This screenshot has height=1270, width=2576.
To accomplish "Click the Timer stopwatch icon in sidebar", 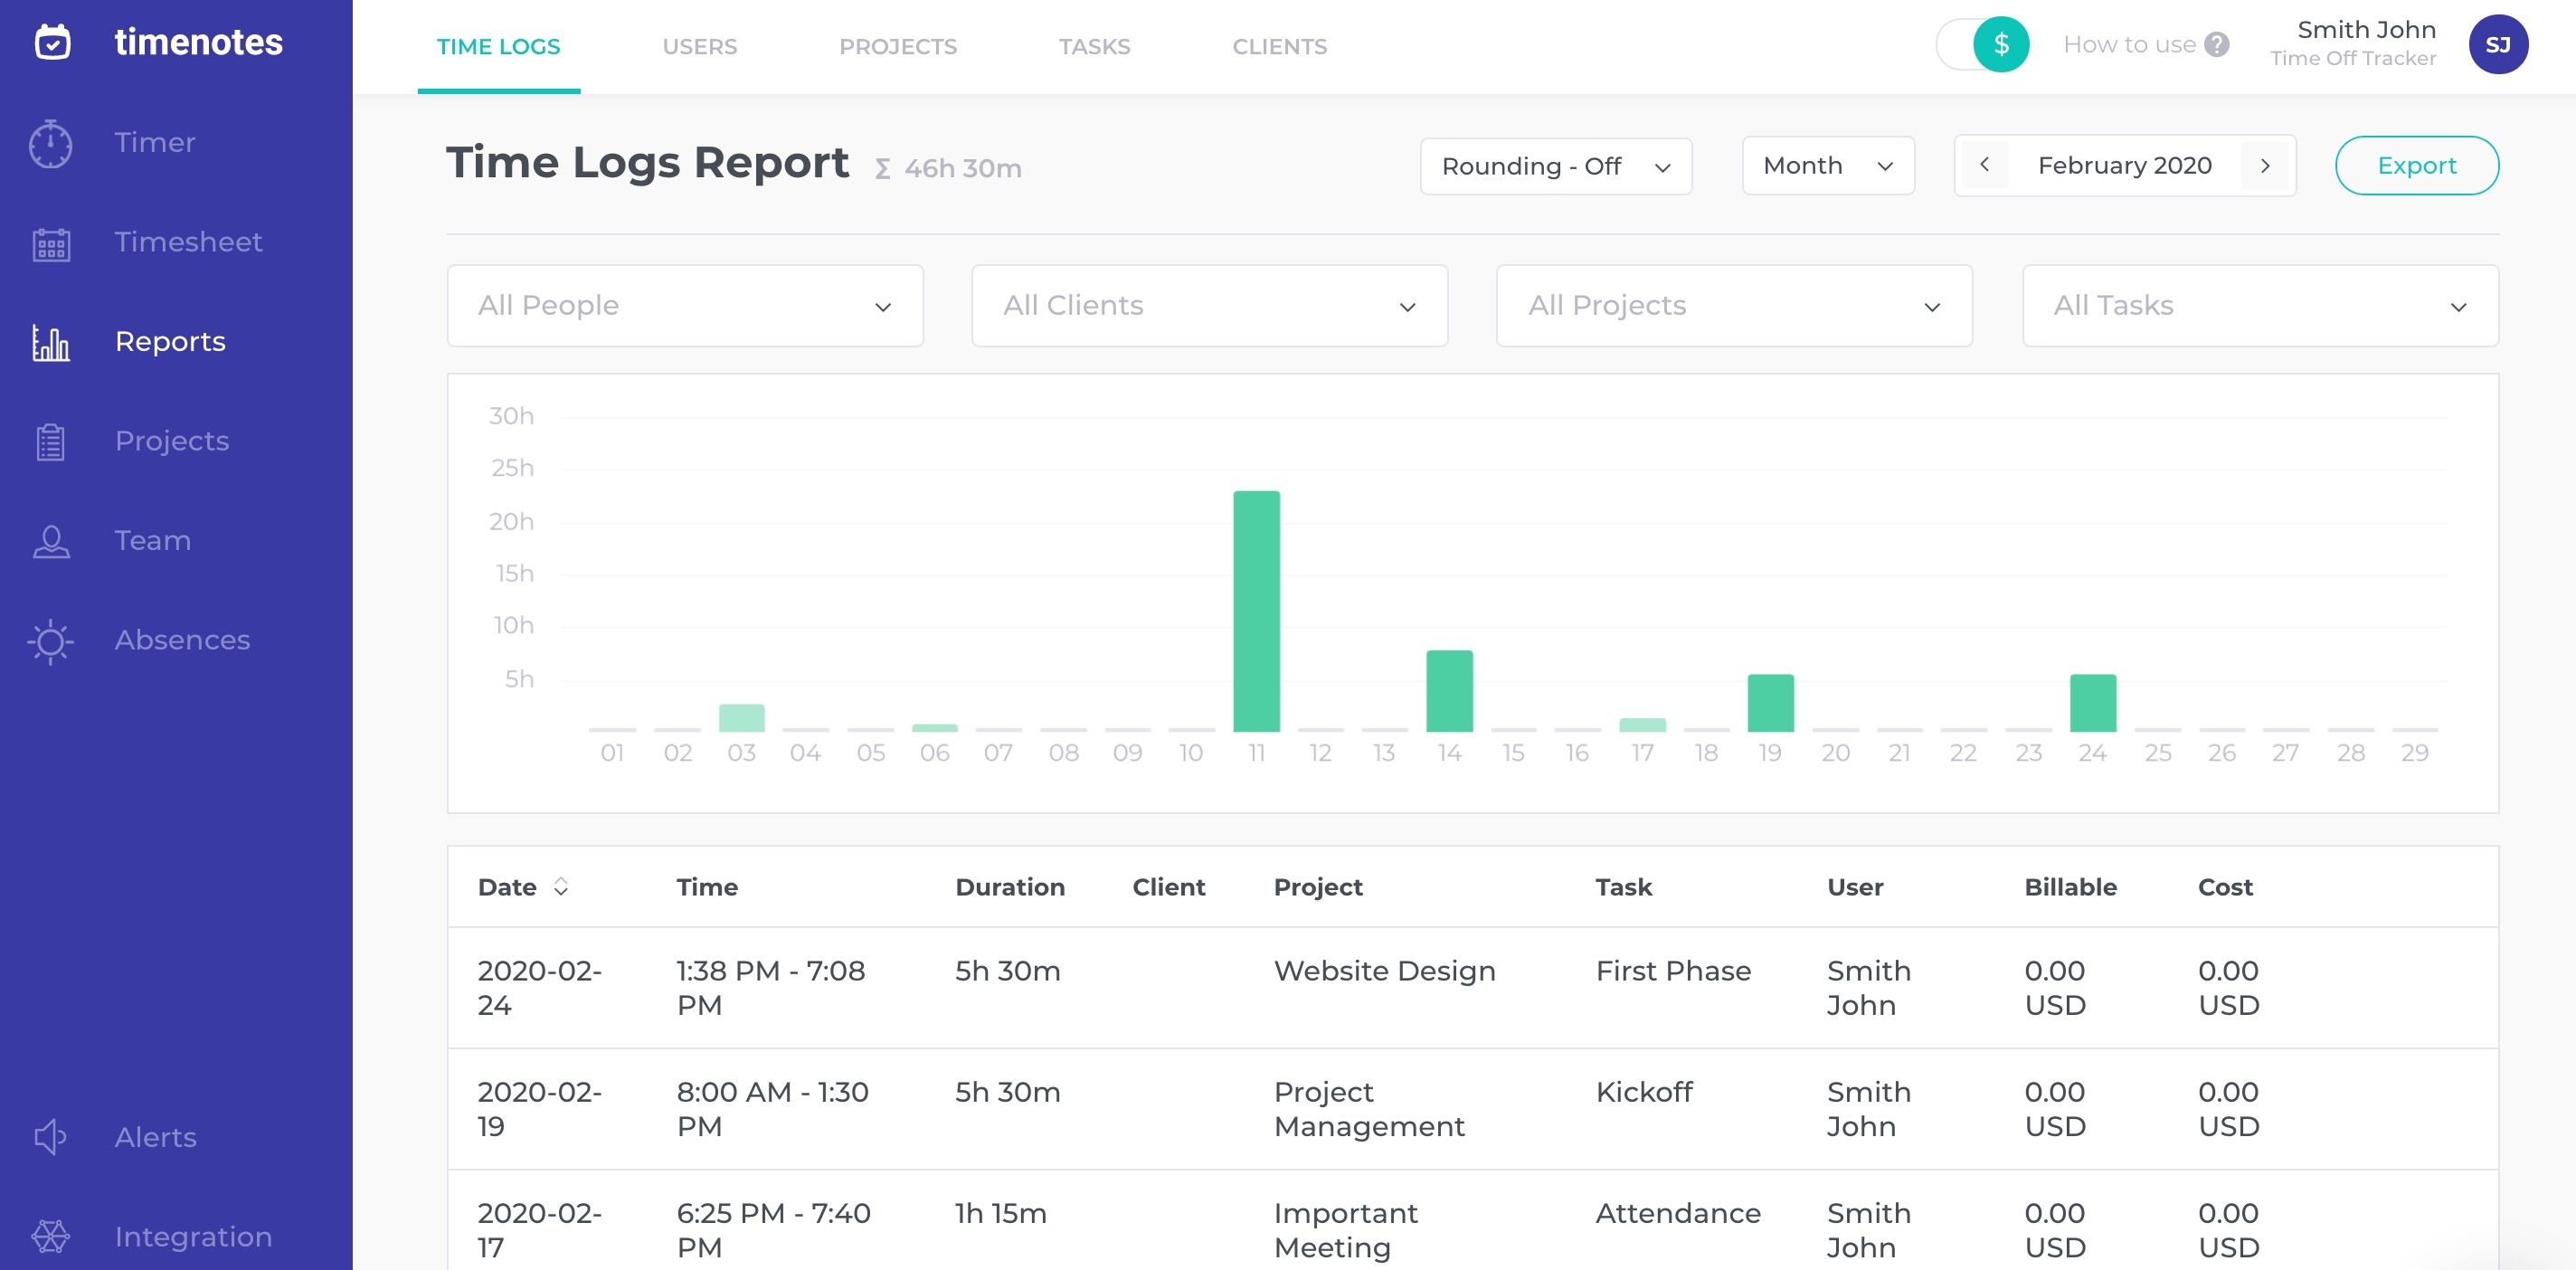I will (50, 144).
